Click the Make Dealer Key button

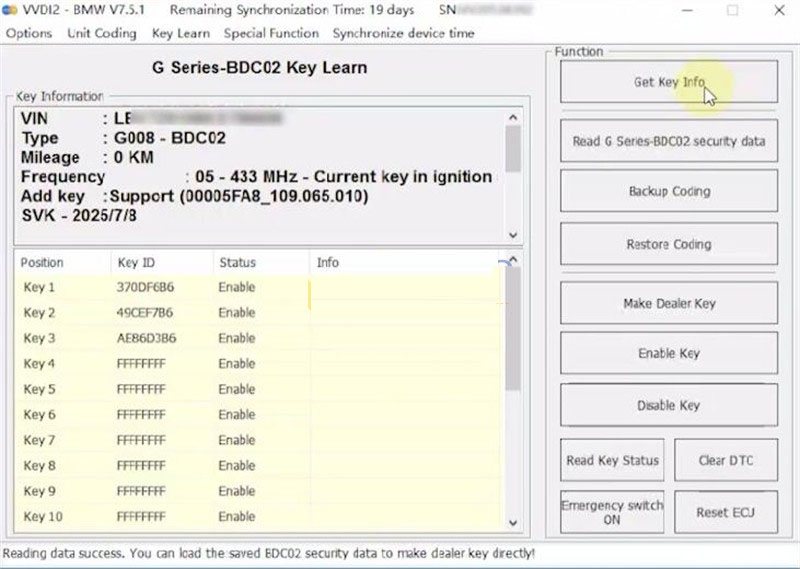coord(669,303)
